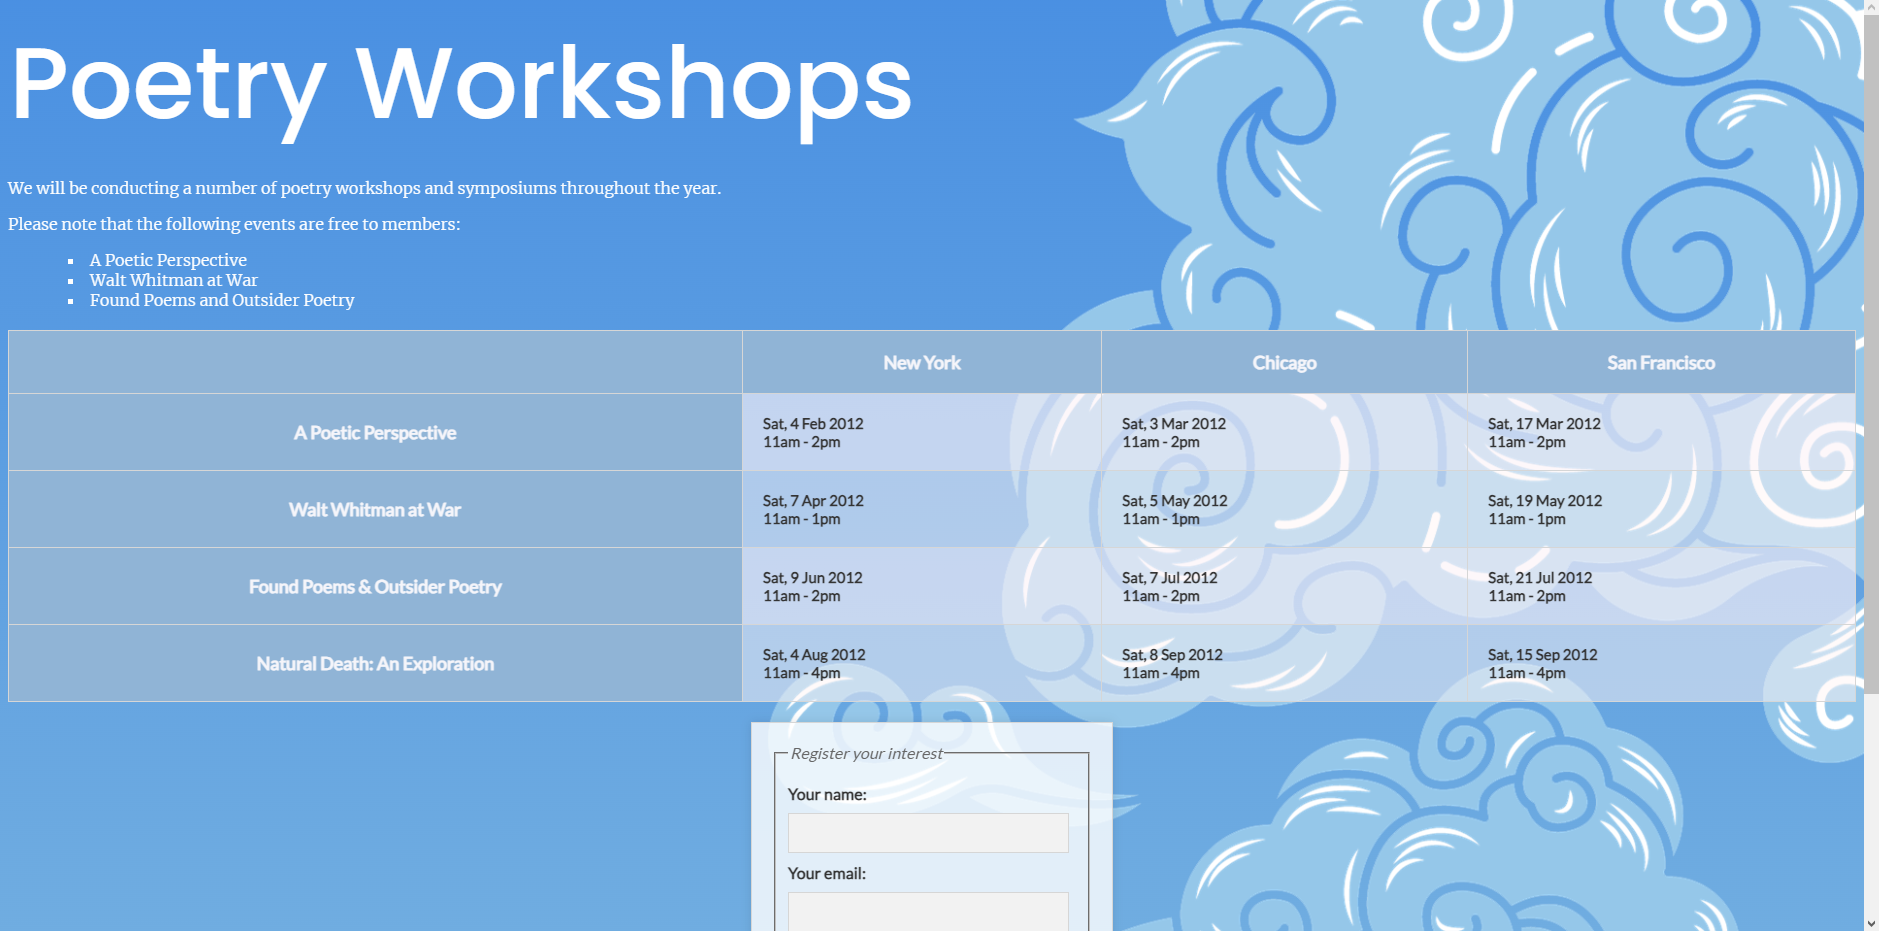Select the New York column header
1879x931 pixels.
[x=921, y=363]
